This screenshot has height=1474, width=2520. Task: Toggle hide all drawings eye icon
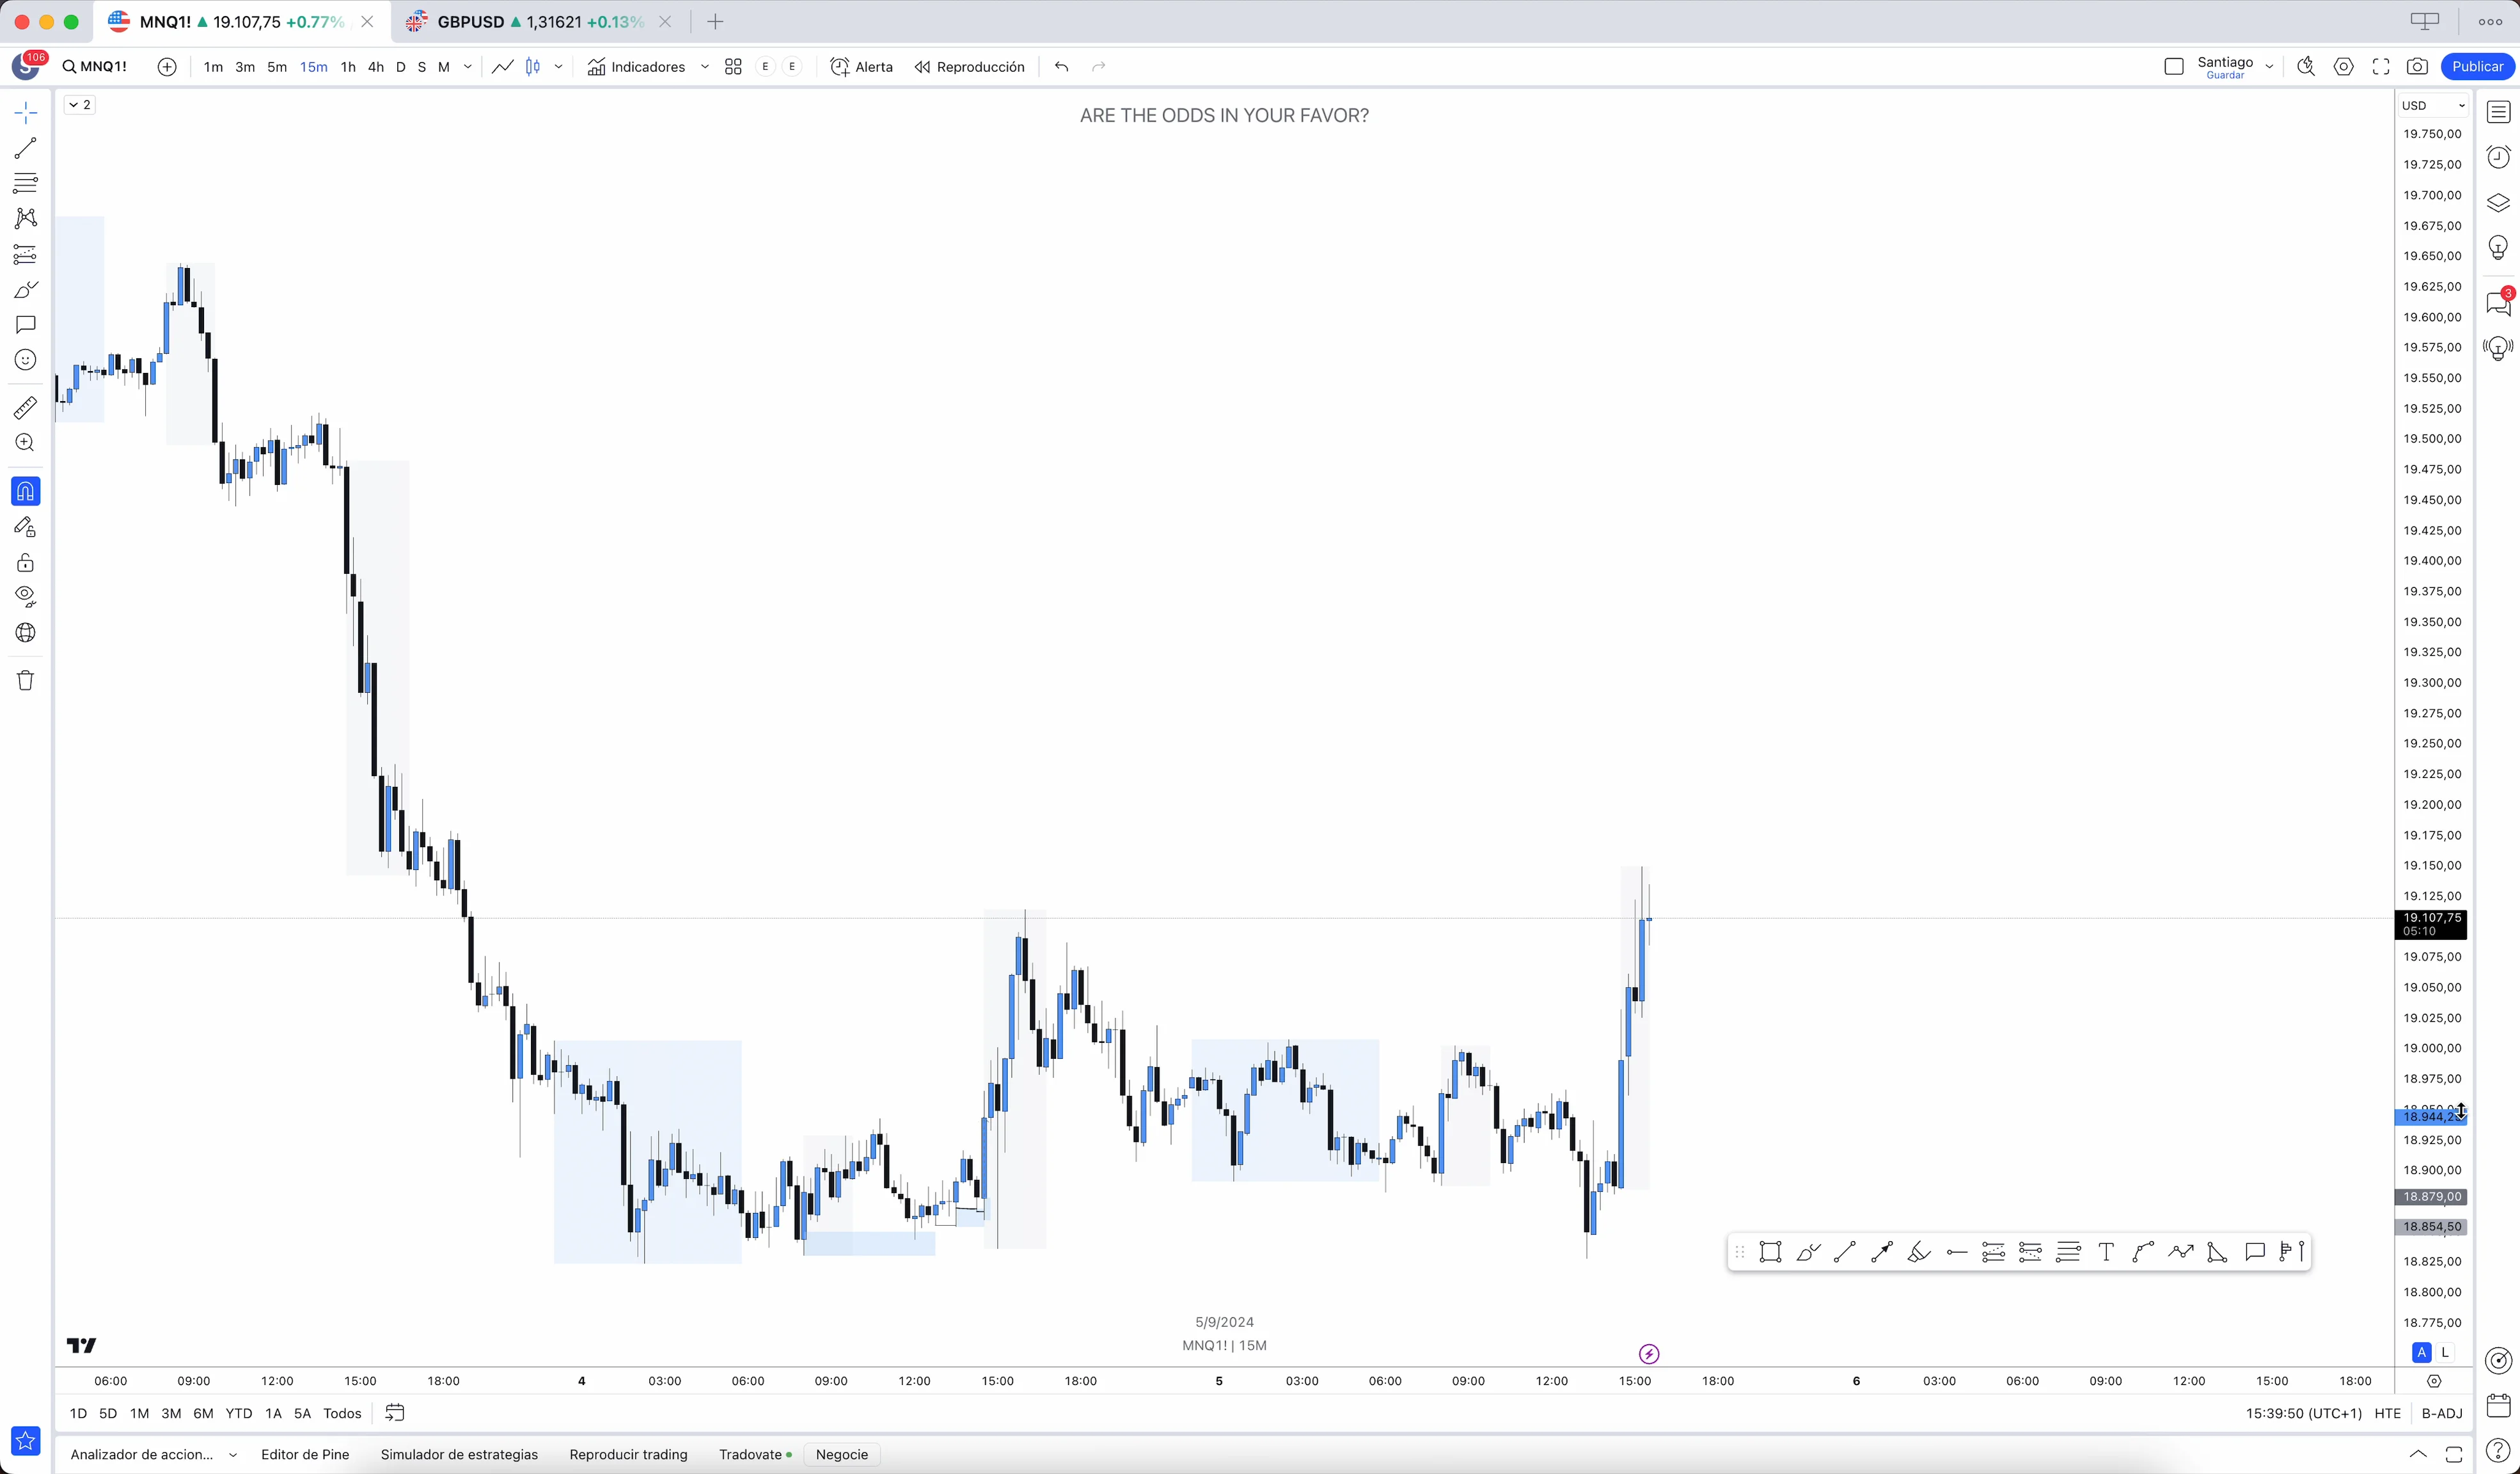coord(25,596)
